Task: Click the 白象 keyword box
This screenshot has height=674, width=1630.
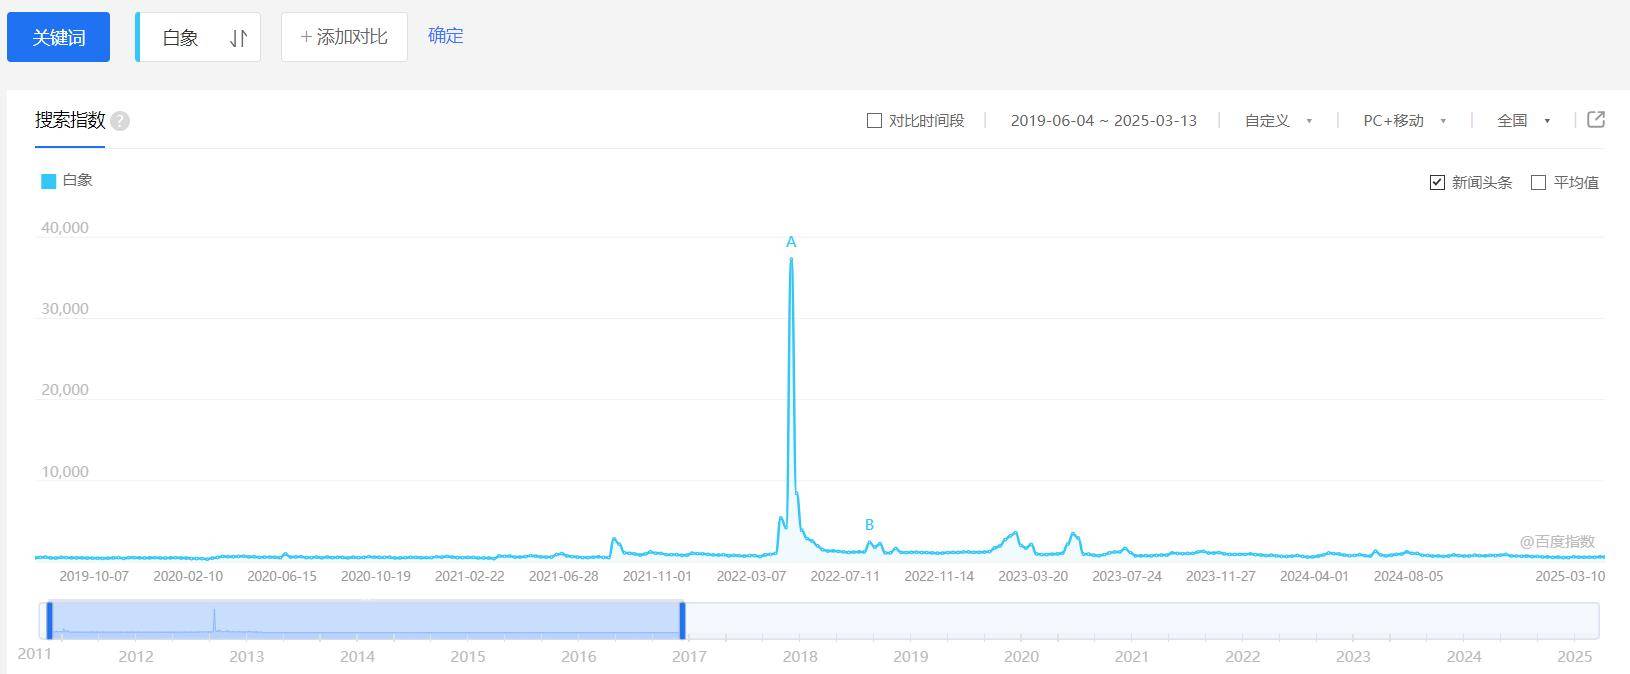Action: click(x=198, y=37)
